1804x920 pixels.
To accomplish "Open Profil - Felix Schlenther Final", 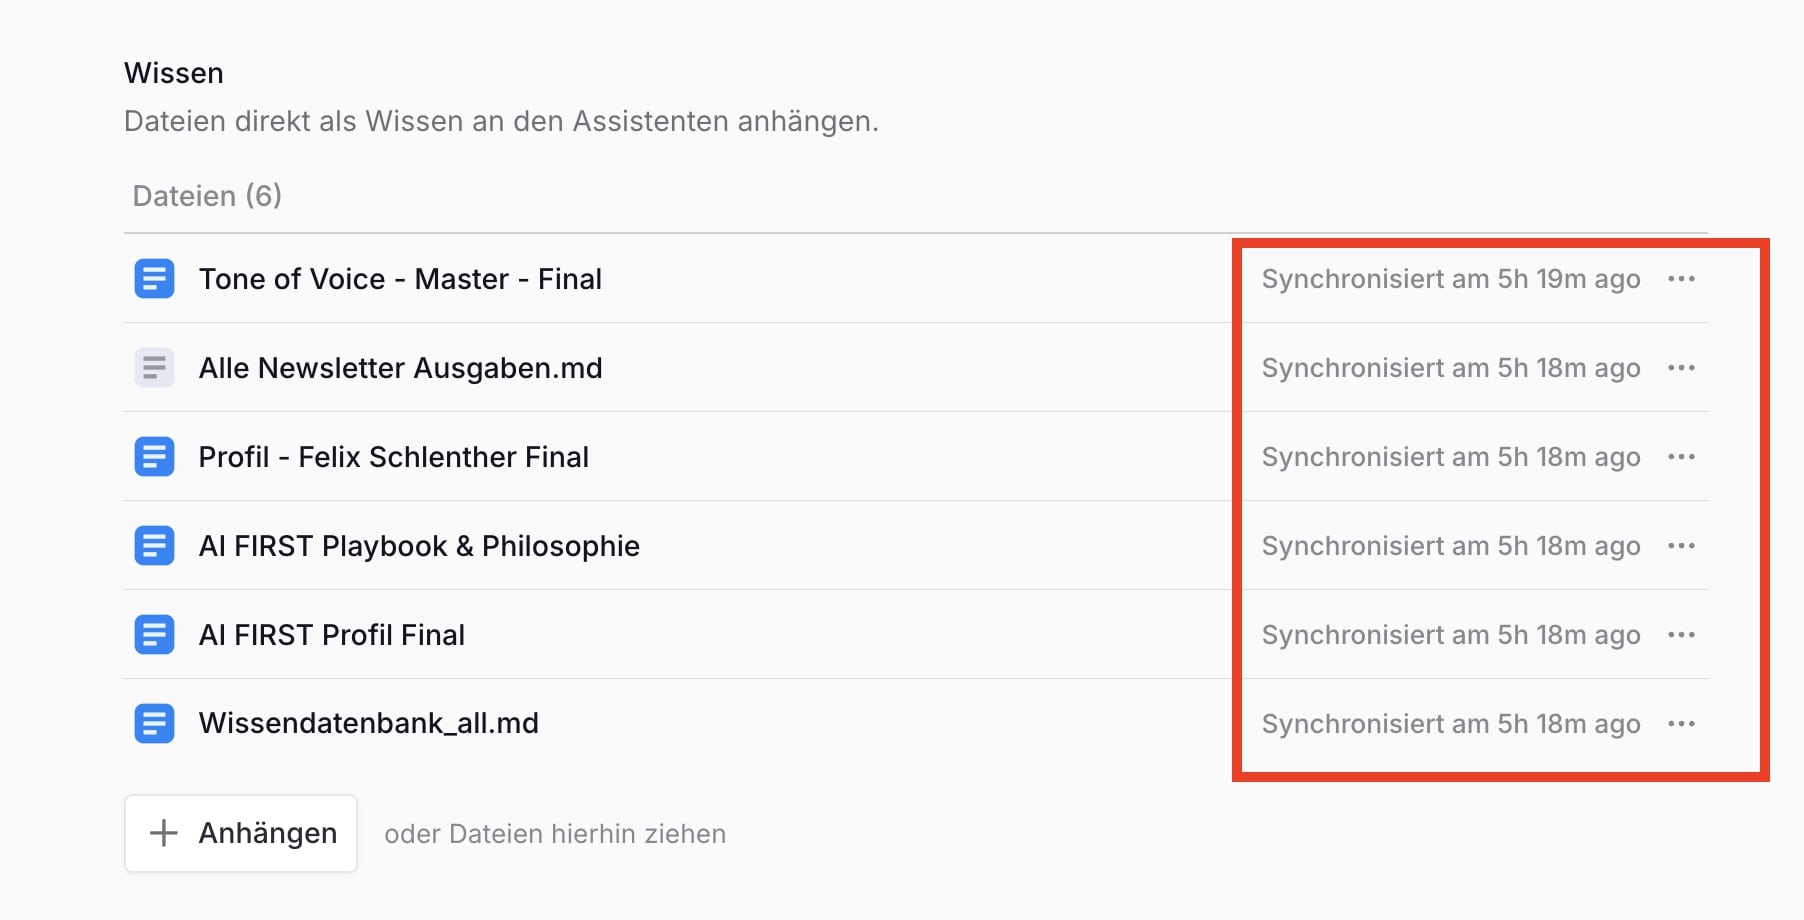I will 393,457.
